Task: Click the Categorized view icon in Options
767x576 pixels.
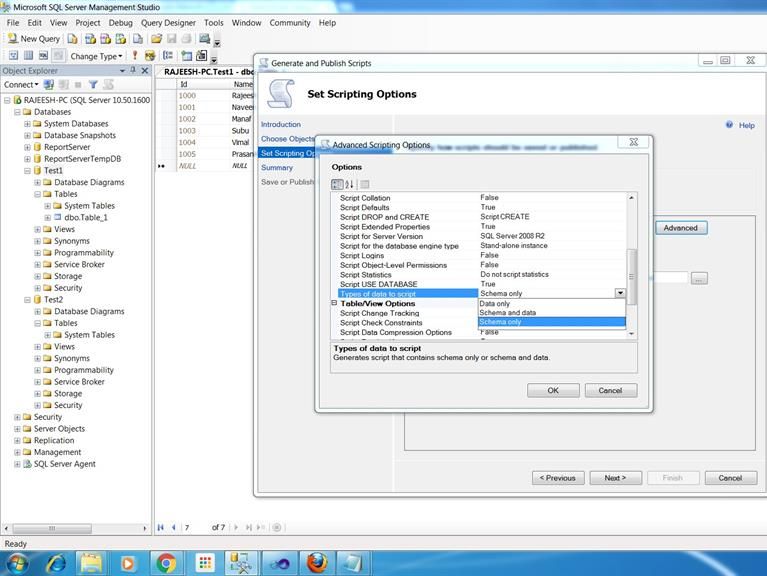Action: coord(337,184)
